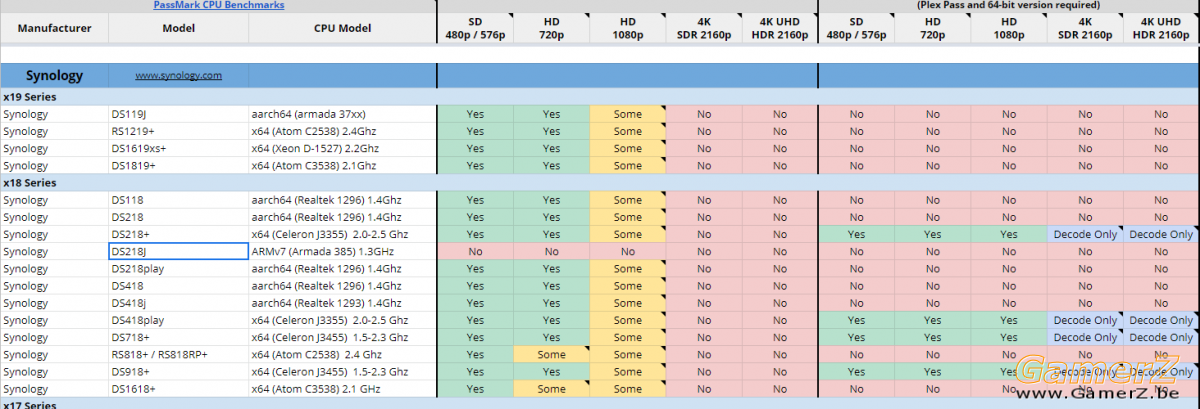Select the Celeron J3455 CPU cell for DS918+
Screen dimensions: 1200x409
[342, 371]
